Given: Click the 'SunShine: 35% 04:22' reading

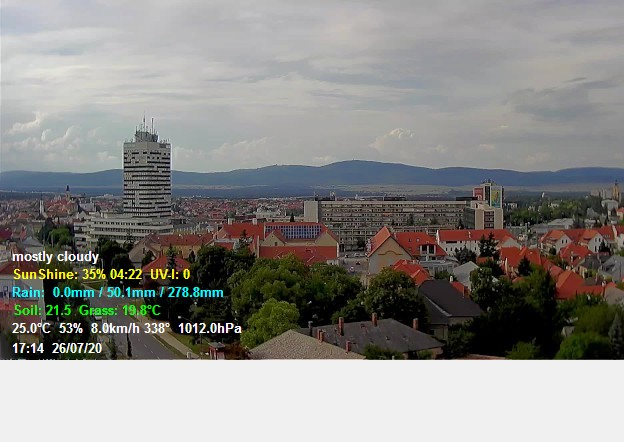Looking at the screenshot, I should [x=78, y=275].
